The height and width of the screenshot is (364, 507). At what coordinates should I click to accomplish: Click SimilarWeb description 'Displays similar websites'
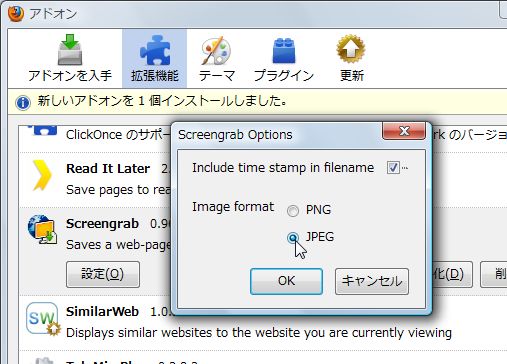tap(259, 333)
